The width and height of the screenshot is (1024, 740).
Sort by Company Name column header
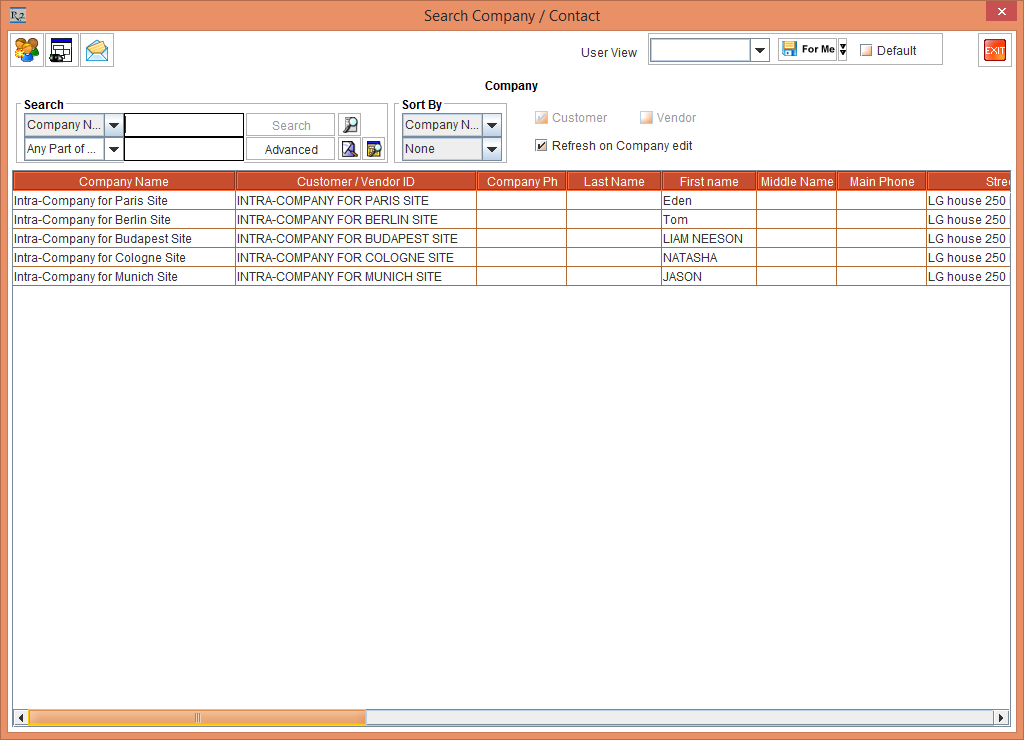(124, 181)
